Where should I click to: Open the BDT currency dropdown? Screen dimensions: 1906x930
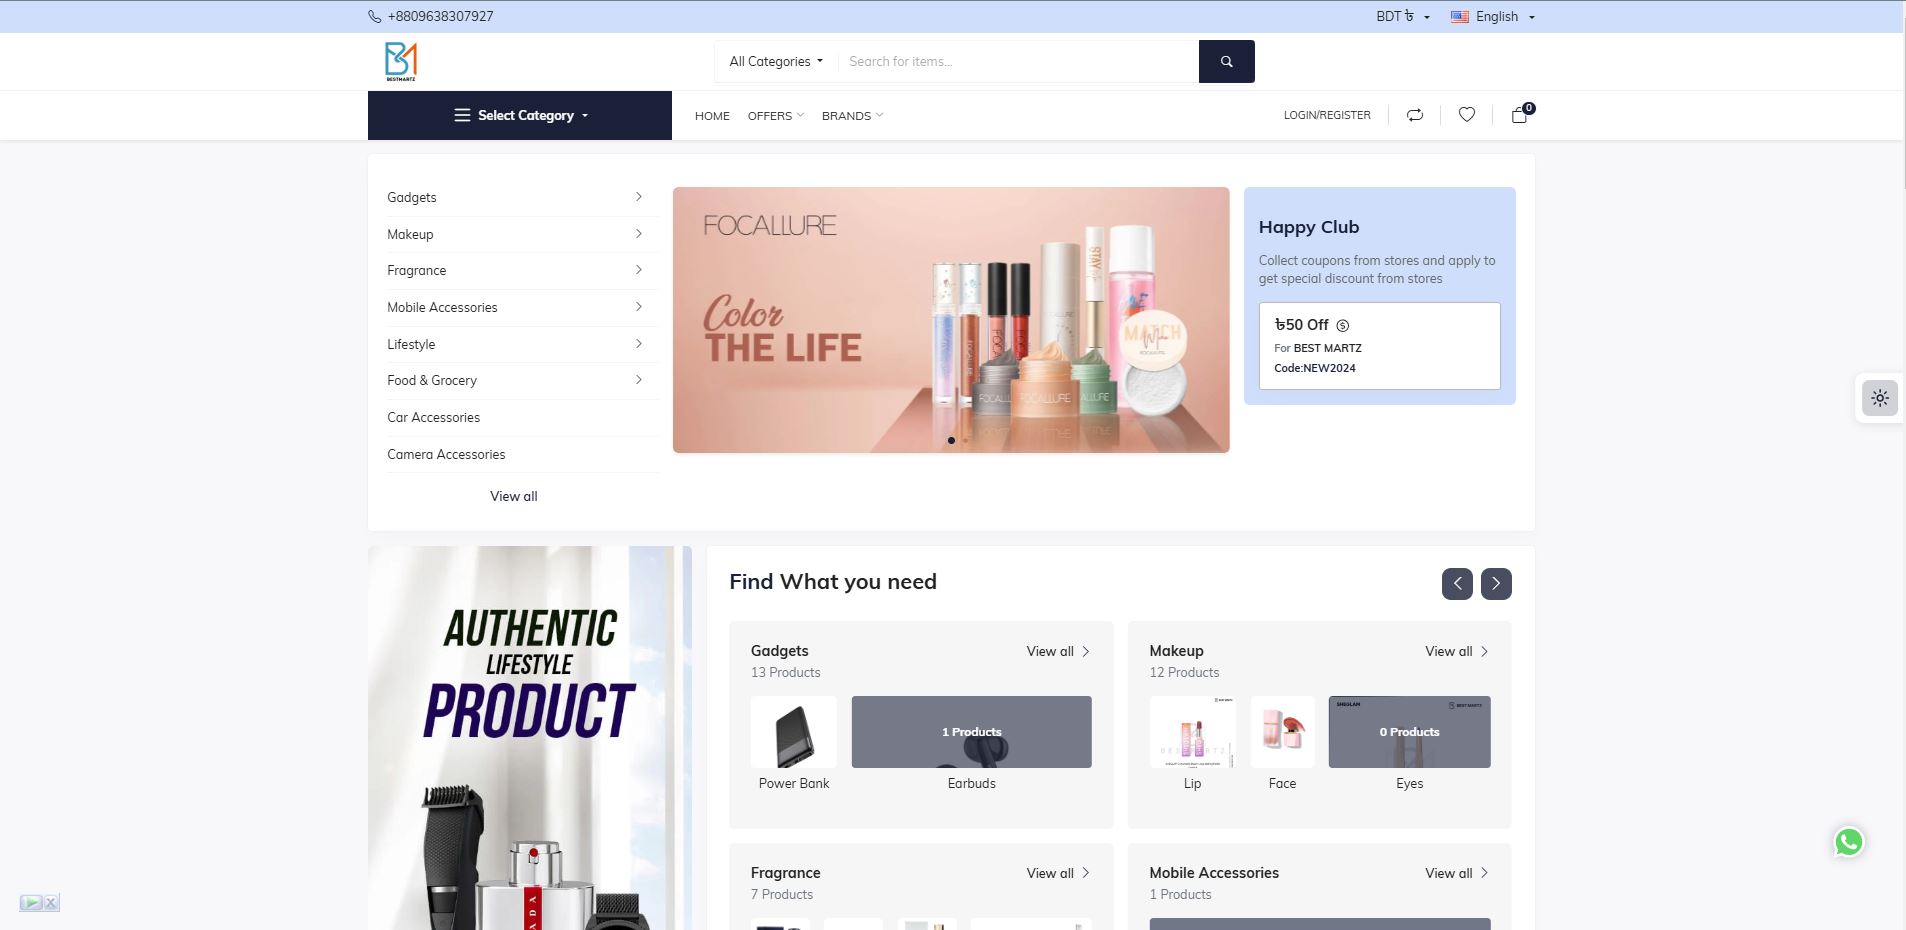pos(1402,17)
